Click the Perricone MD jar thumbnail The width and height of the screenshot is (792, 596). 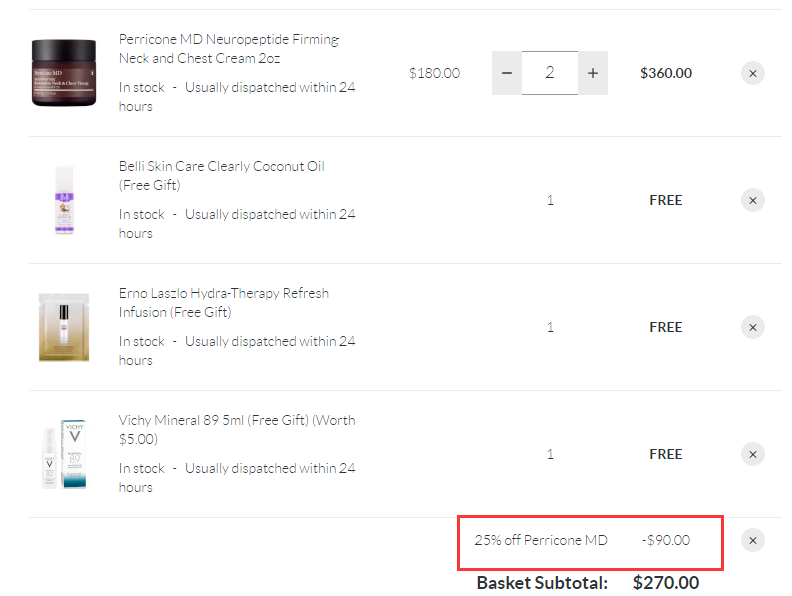64,73
